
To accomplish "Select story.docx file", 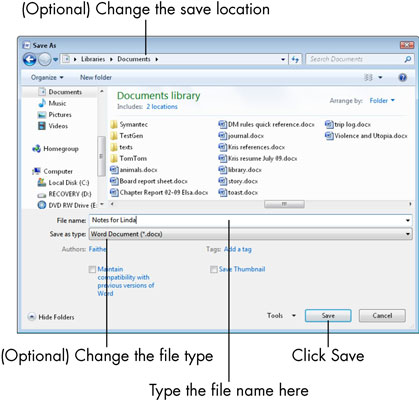I will [238, 181].
